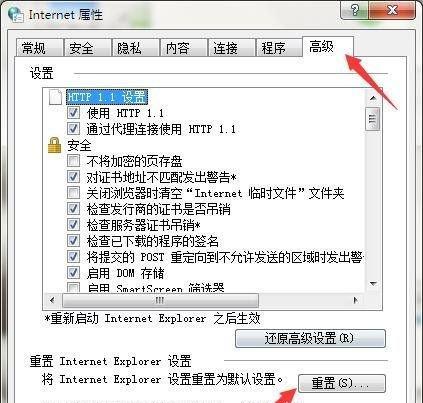Screen dimensions: 423x403
Task: Enable 不将加密的页存盘 checkbox
Action: [73, 161]
